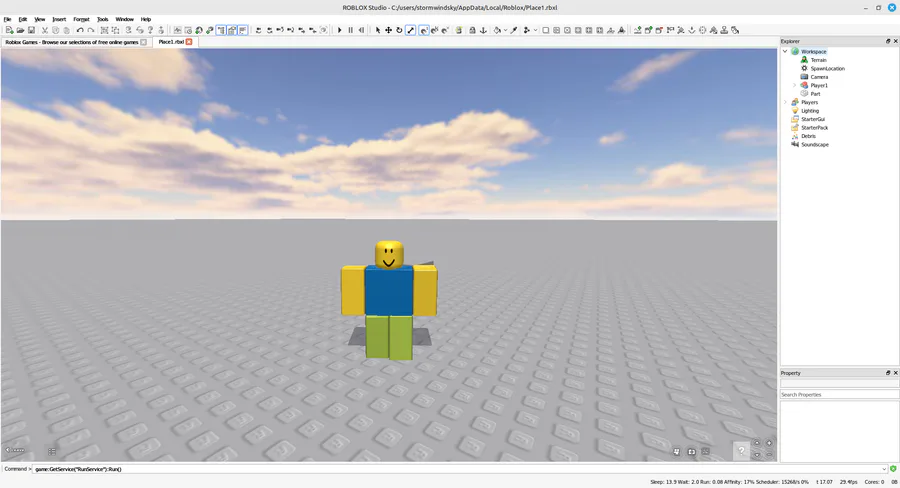The width and height of the screenshot is (900, 488).
Task: Lock parts with the padlock icon
Action: (x=472, y=30)
